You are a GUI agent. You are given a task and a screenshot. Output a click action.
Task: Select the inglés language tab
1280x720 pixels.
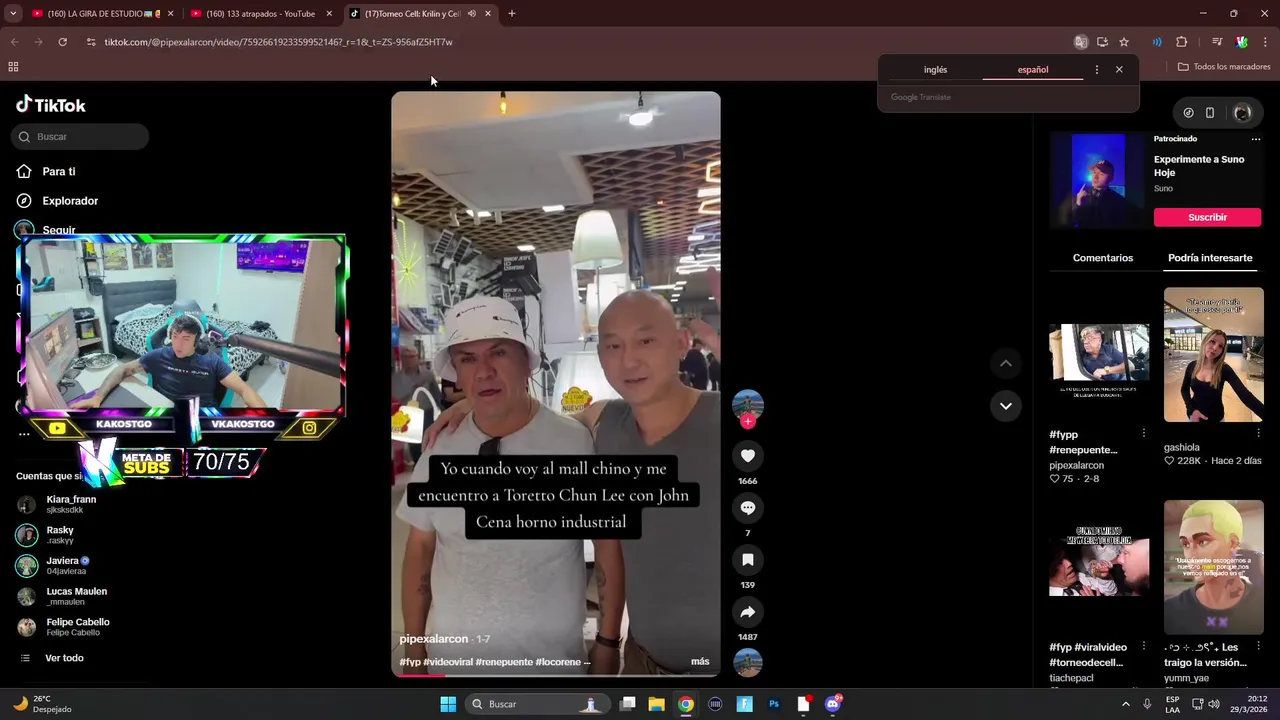tap(935, 70)
